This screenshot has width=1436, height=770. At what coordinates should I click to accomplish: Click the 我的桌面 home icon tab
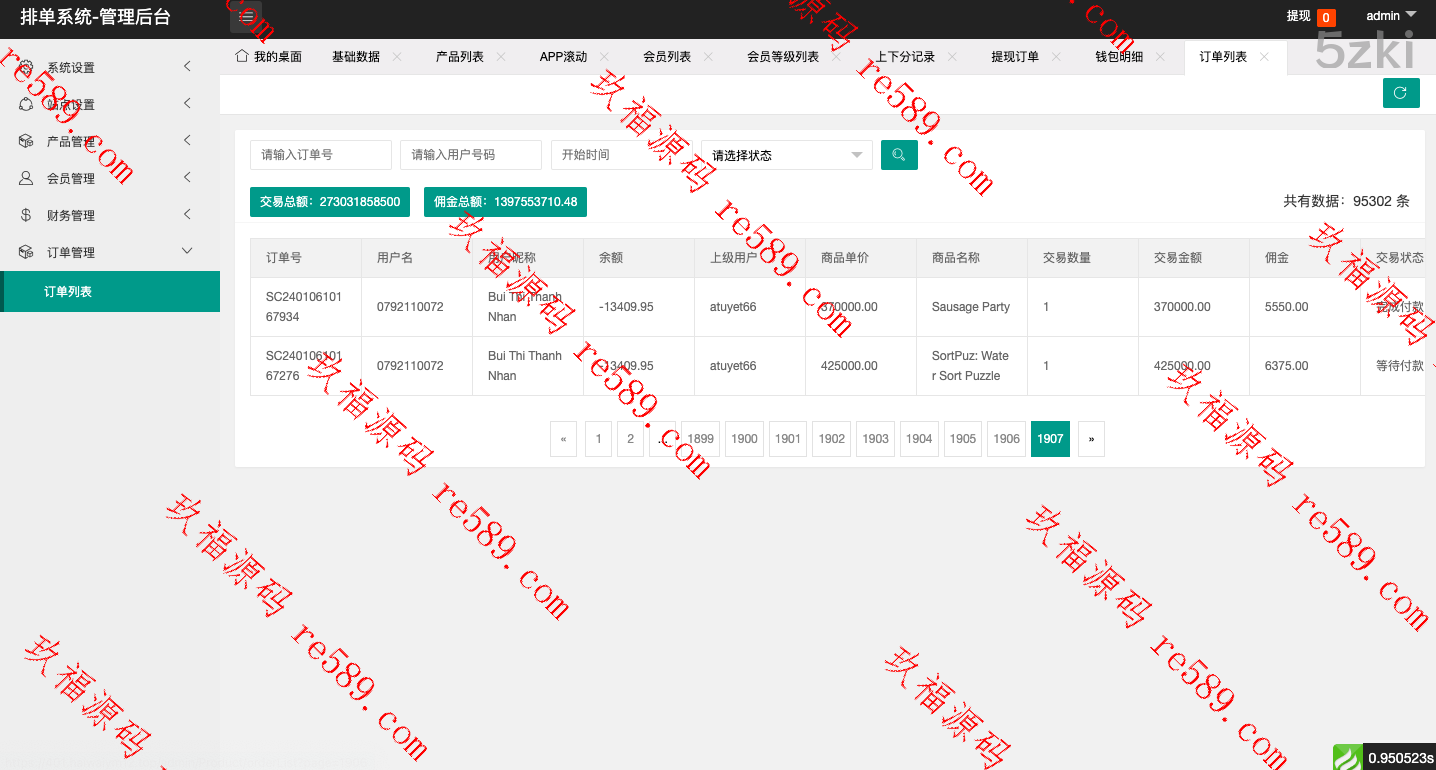(268, 57)
